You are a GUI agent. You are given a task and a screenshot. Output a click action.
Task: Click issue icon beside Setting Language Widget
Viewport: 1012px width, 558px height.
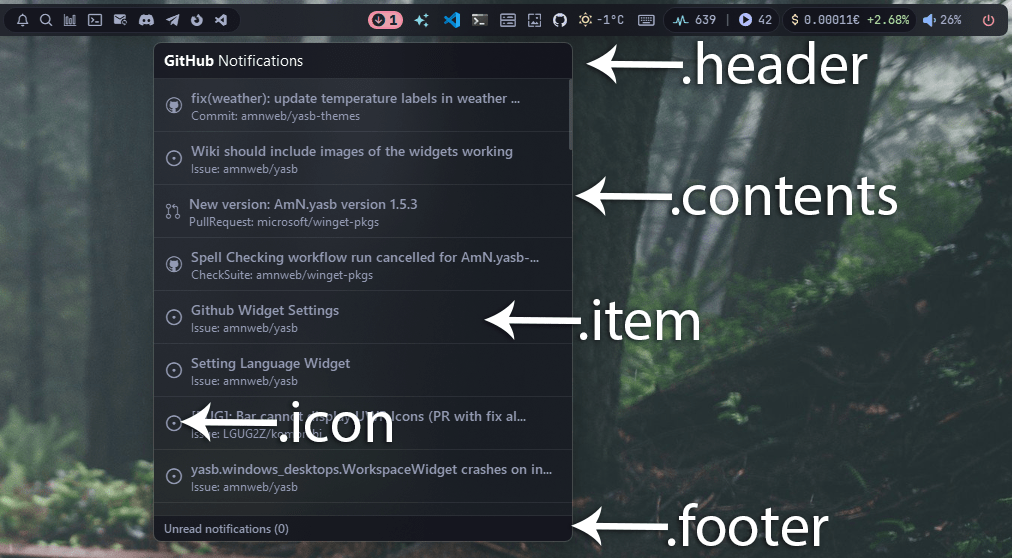click(174, 370)
